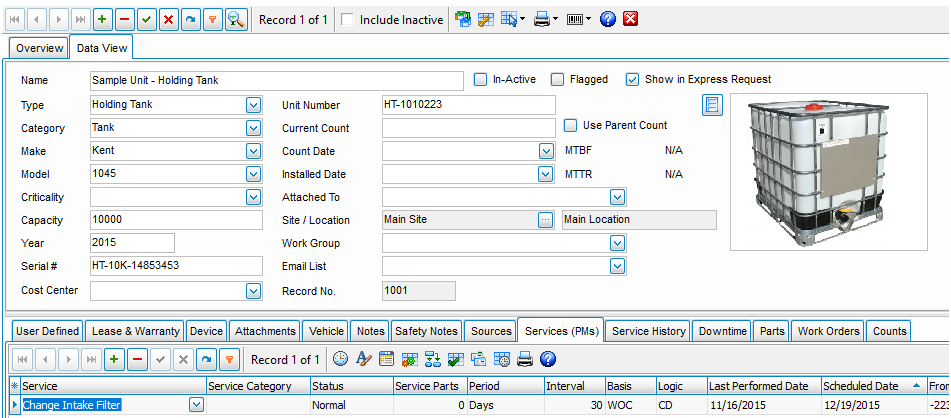Viewport: 951px width, 418px height.
Task: Add a new record with top toolbar plus
Action: click(102, 20)
